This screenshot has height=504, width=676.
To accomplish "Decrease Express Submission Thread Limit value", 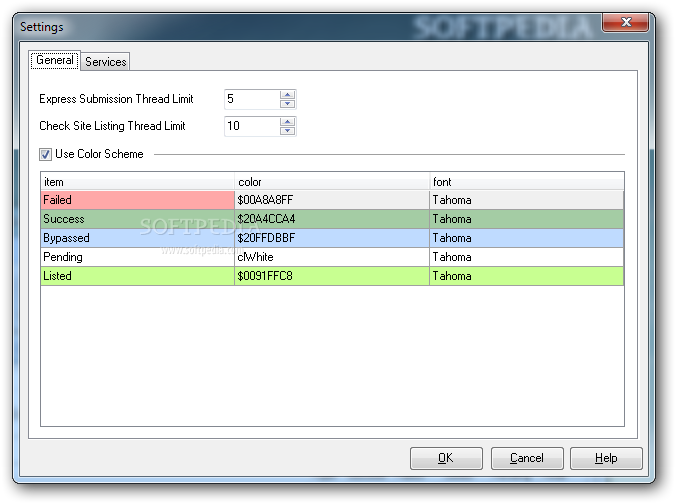I will pyautogui.click(x=288, y=104).
